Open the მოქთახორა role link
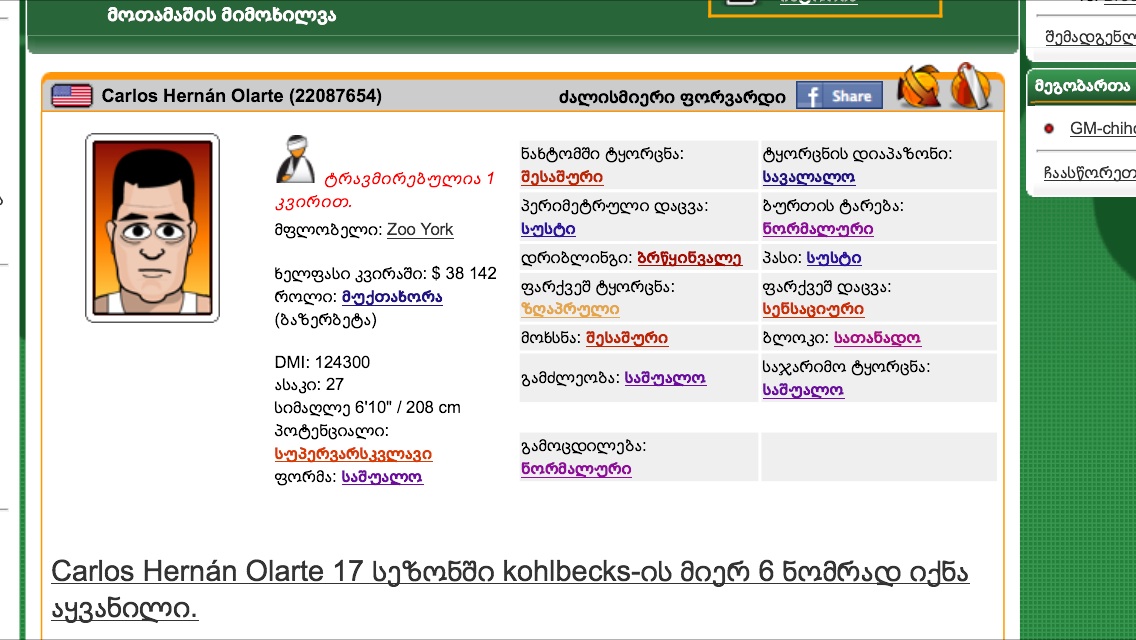 (x=392, y=296)
